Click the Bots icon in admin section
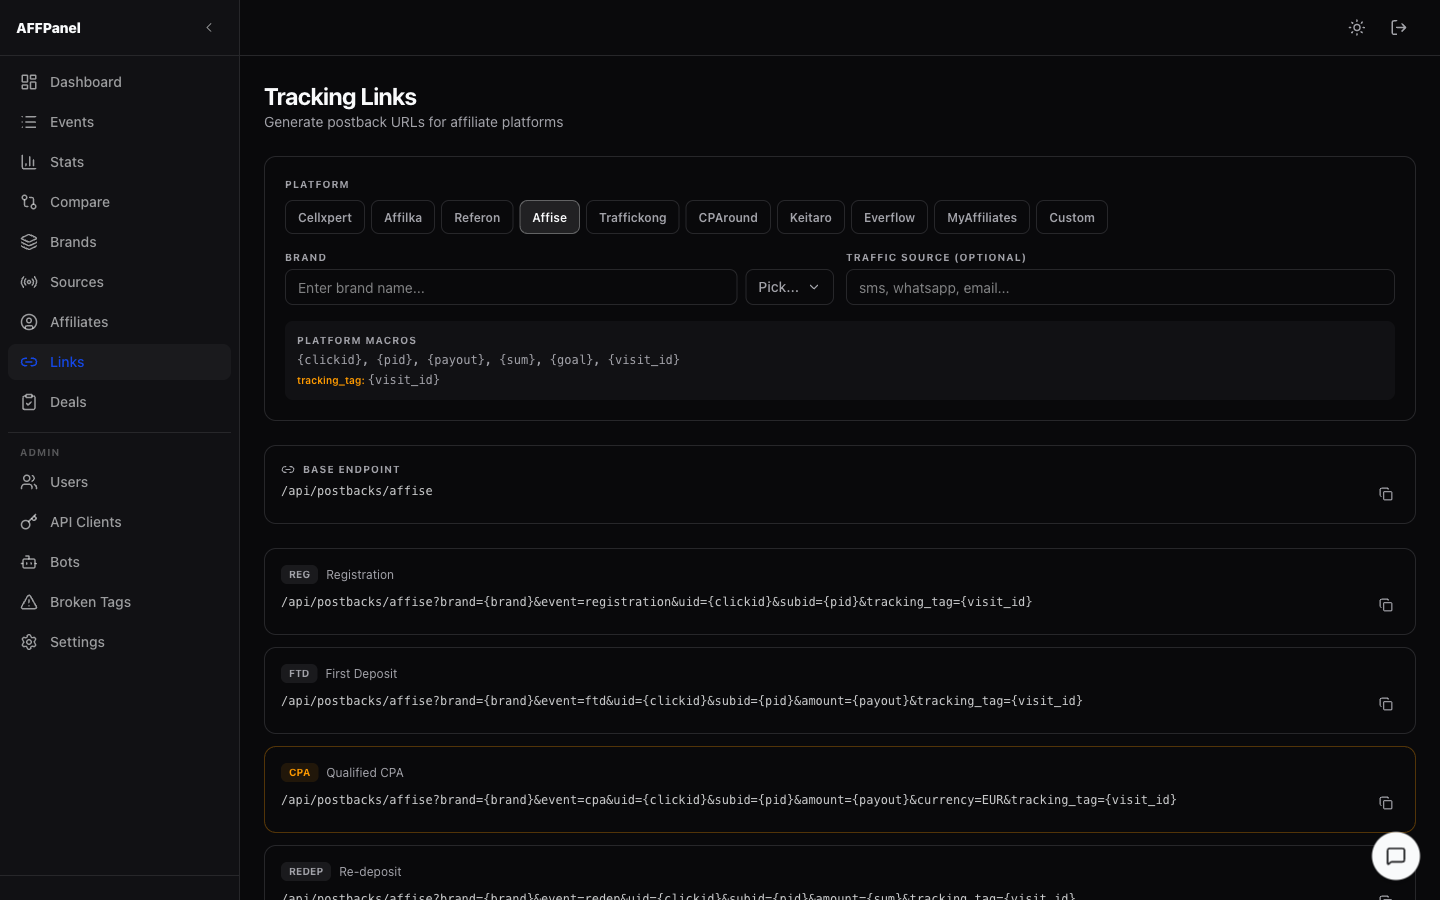 [28, 562]
